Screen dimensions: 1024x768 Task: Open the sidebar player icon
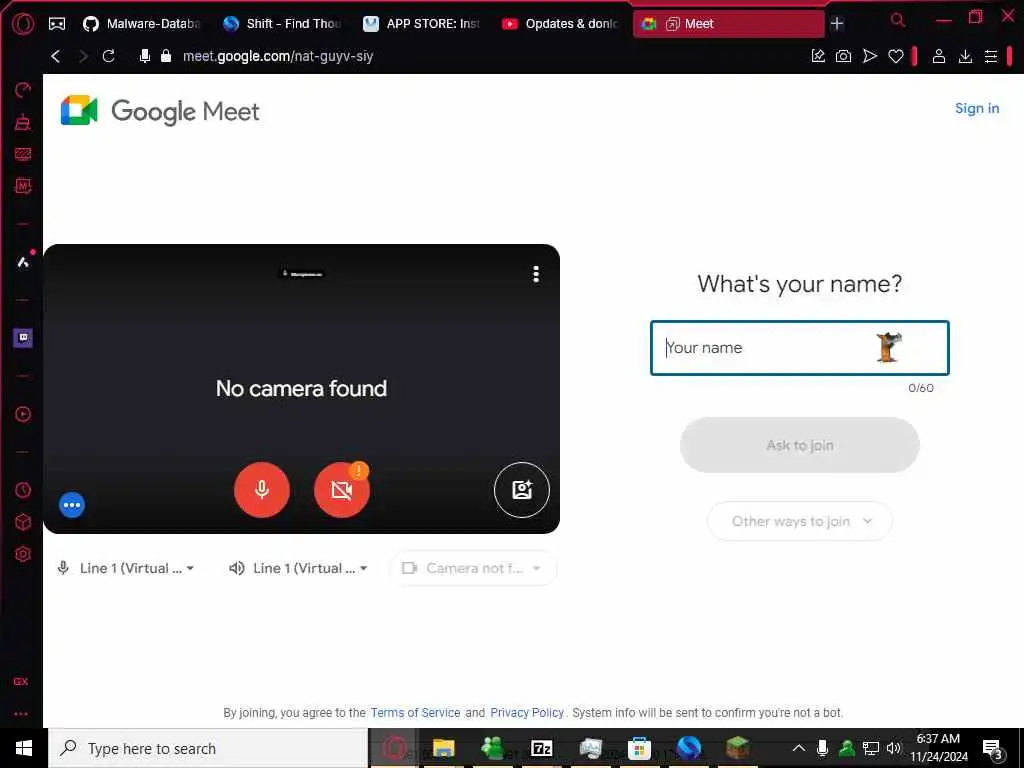pyautogui.click(x=23, y=414)
